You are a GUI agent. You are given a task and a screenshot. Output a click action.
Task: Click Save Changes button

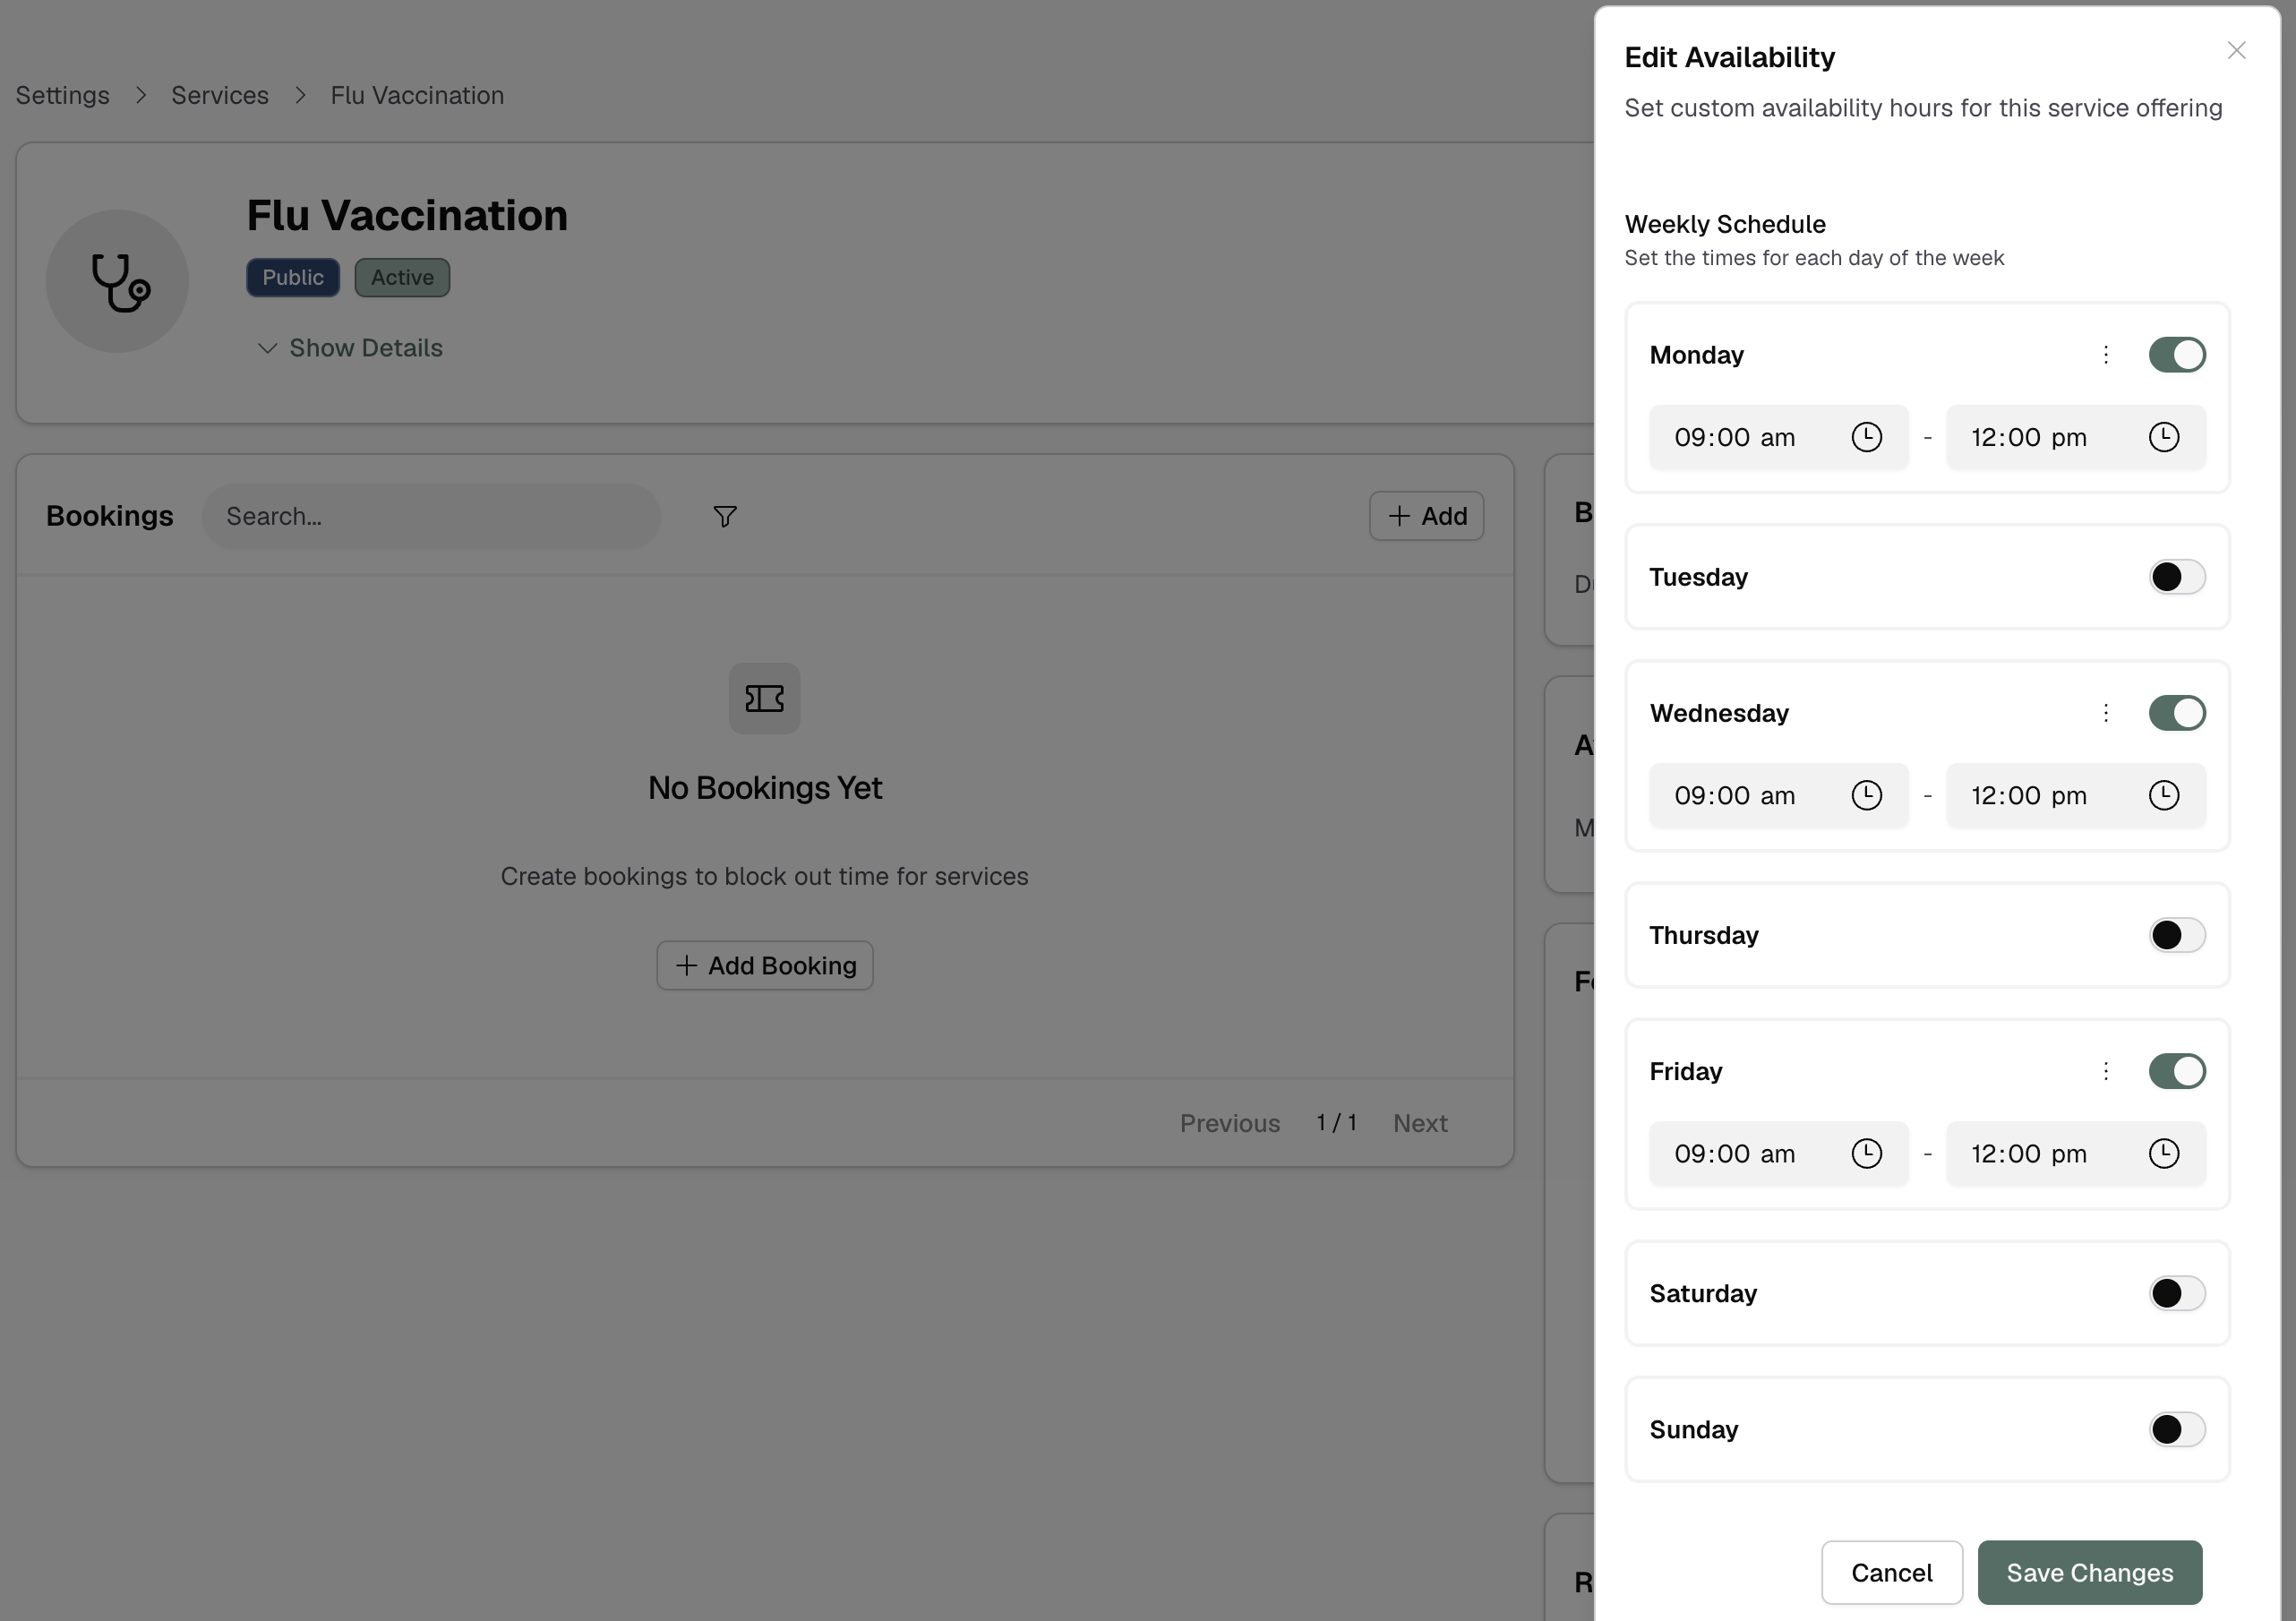2089,1572
